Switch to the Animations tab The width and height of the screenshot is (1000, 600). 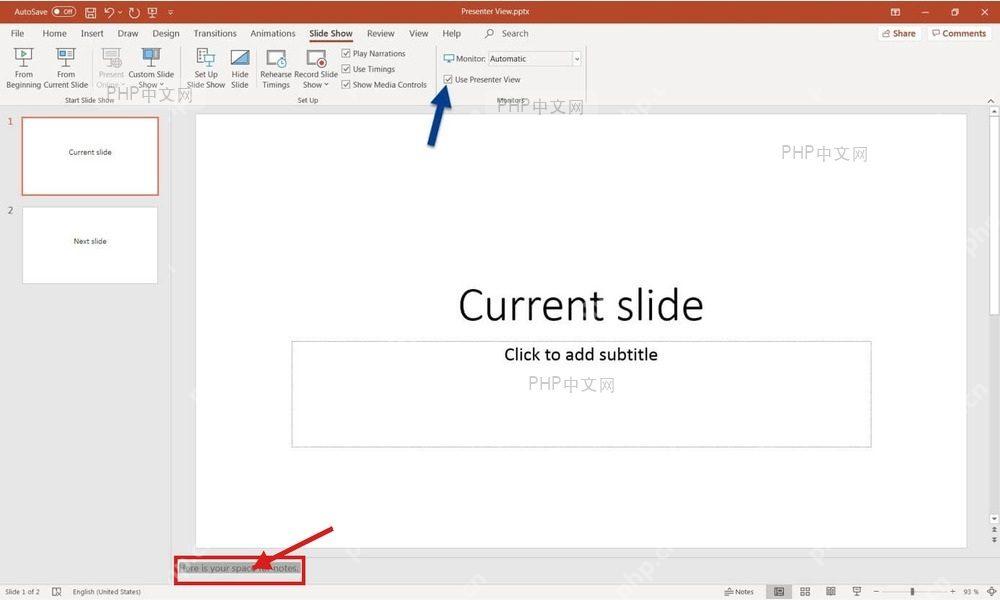click(273, 33)
